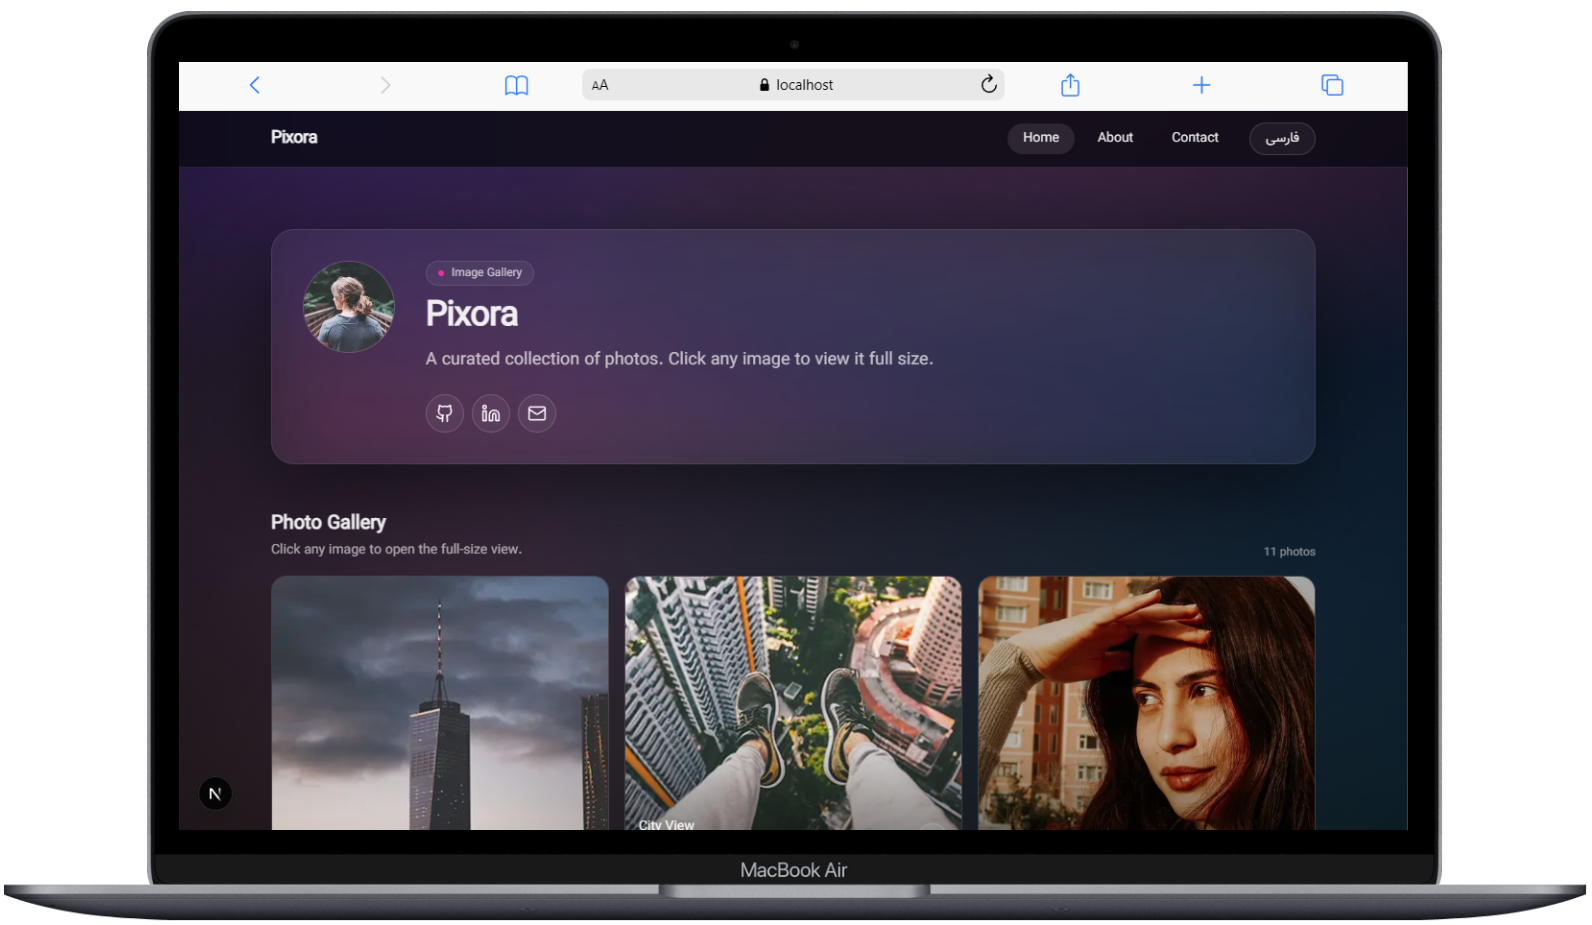Open the skyscraper tower photo

[x=440, y=702]
